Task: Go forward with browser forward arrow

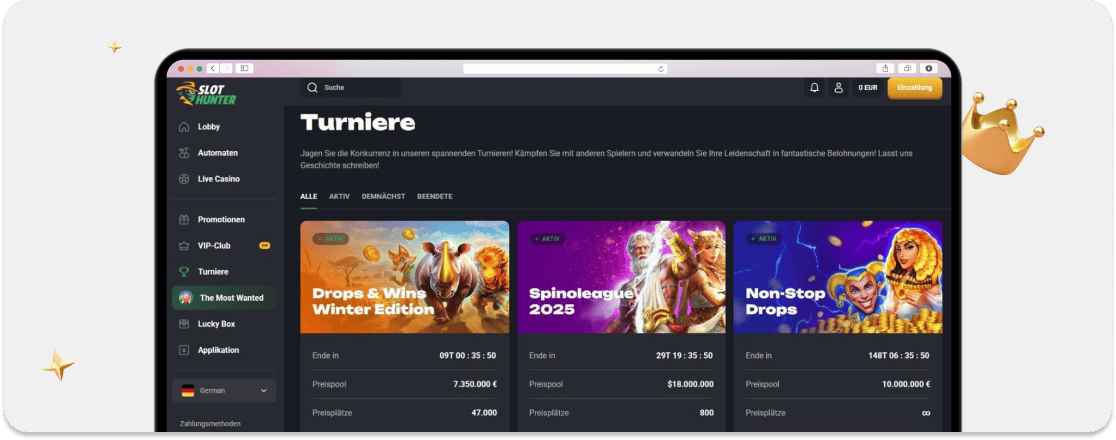Action: pos(226,68)
